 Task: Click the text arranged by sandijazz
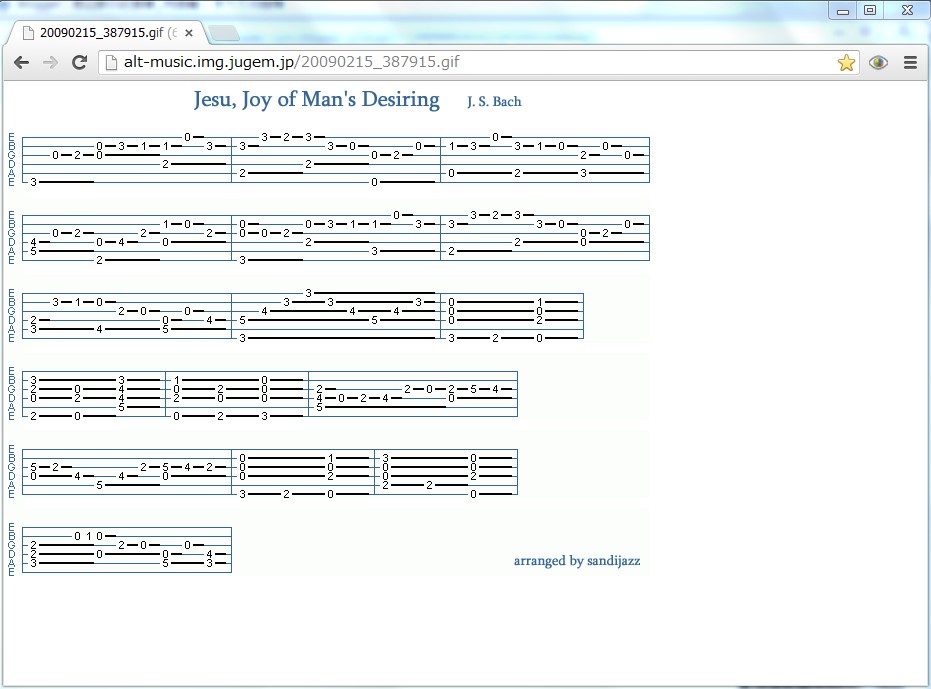tap(577, 561)
